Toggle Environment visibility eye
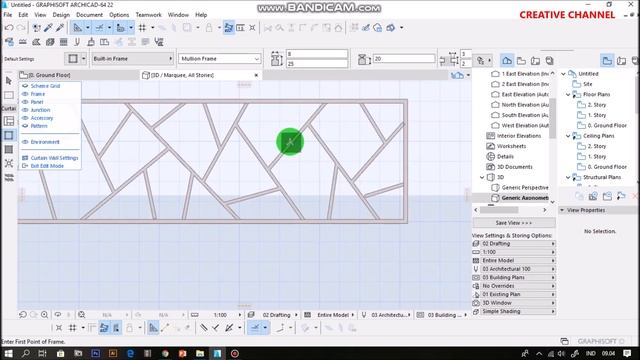 (25, 142)
